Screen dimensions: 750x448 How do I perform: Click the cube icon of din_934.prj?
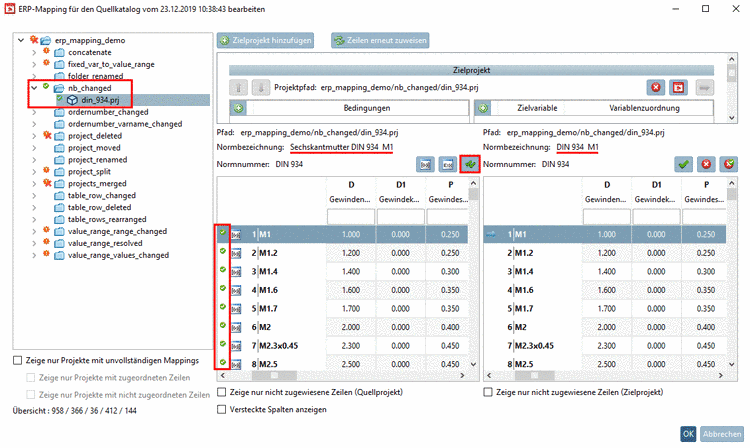click(72, 100)
